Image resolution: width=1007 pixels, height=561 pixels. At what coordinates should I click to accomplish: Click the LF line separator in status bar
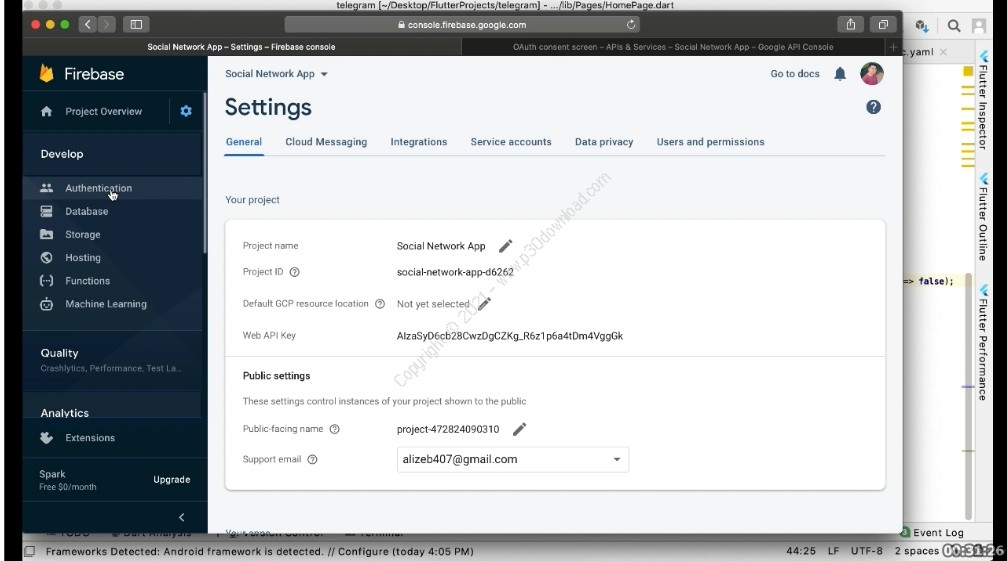coord(834,551)
